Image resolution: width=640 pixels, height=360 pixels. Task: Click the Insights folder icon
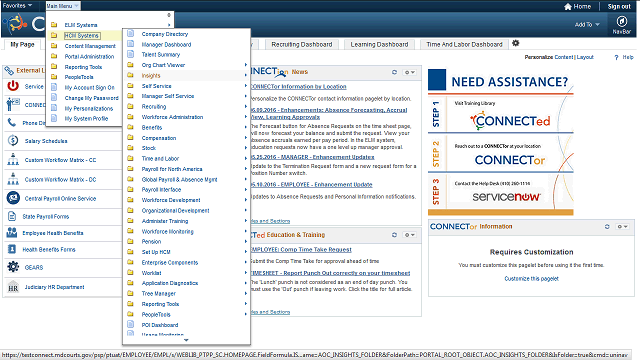131,75
